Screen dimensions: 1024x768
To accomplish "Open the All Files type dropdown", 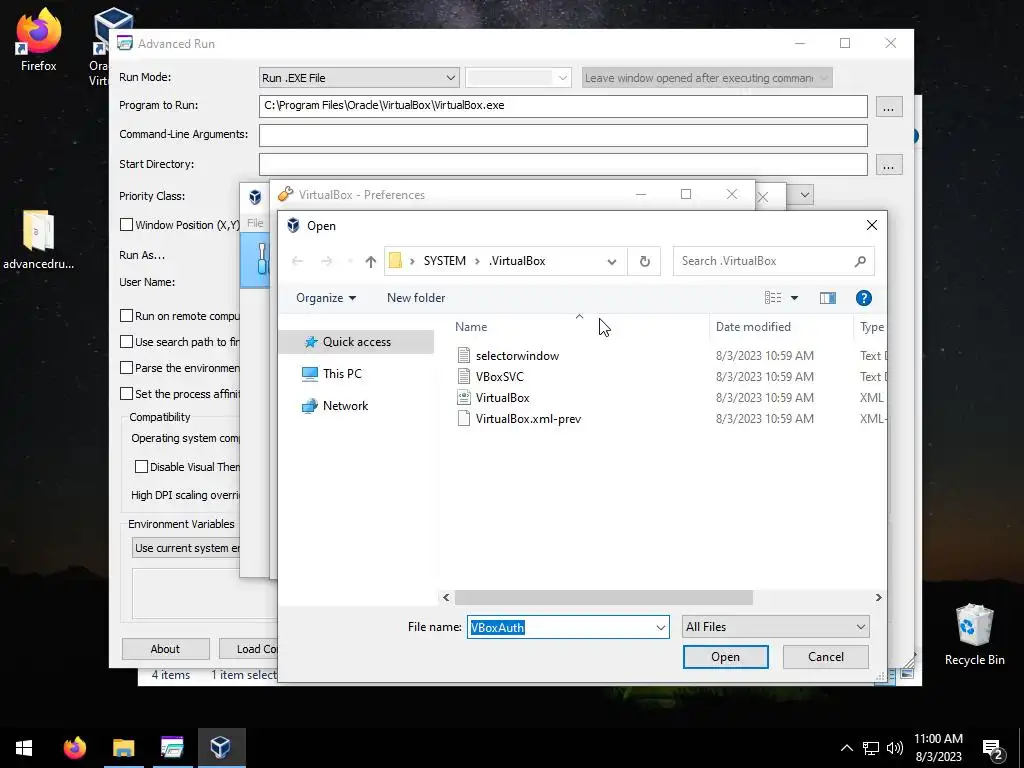I will pyautogui.click(x=775, y=627).
